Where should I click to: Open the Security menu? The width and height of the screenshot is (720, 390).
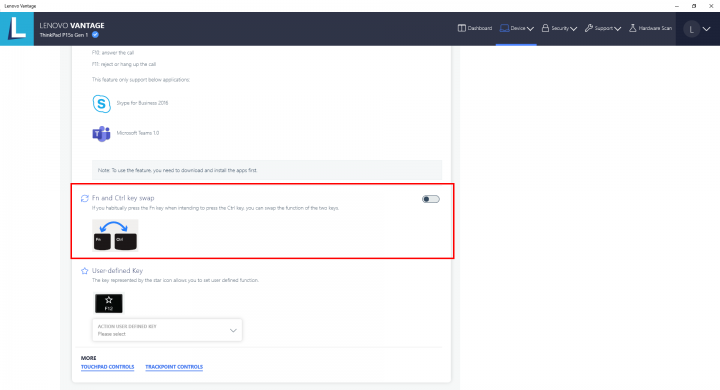[559, 28]
